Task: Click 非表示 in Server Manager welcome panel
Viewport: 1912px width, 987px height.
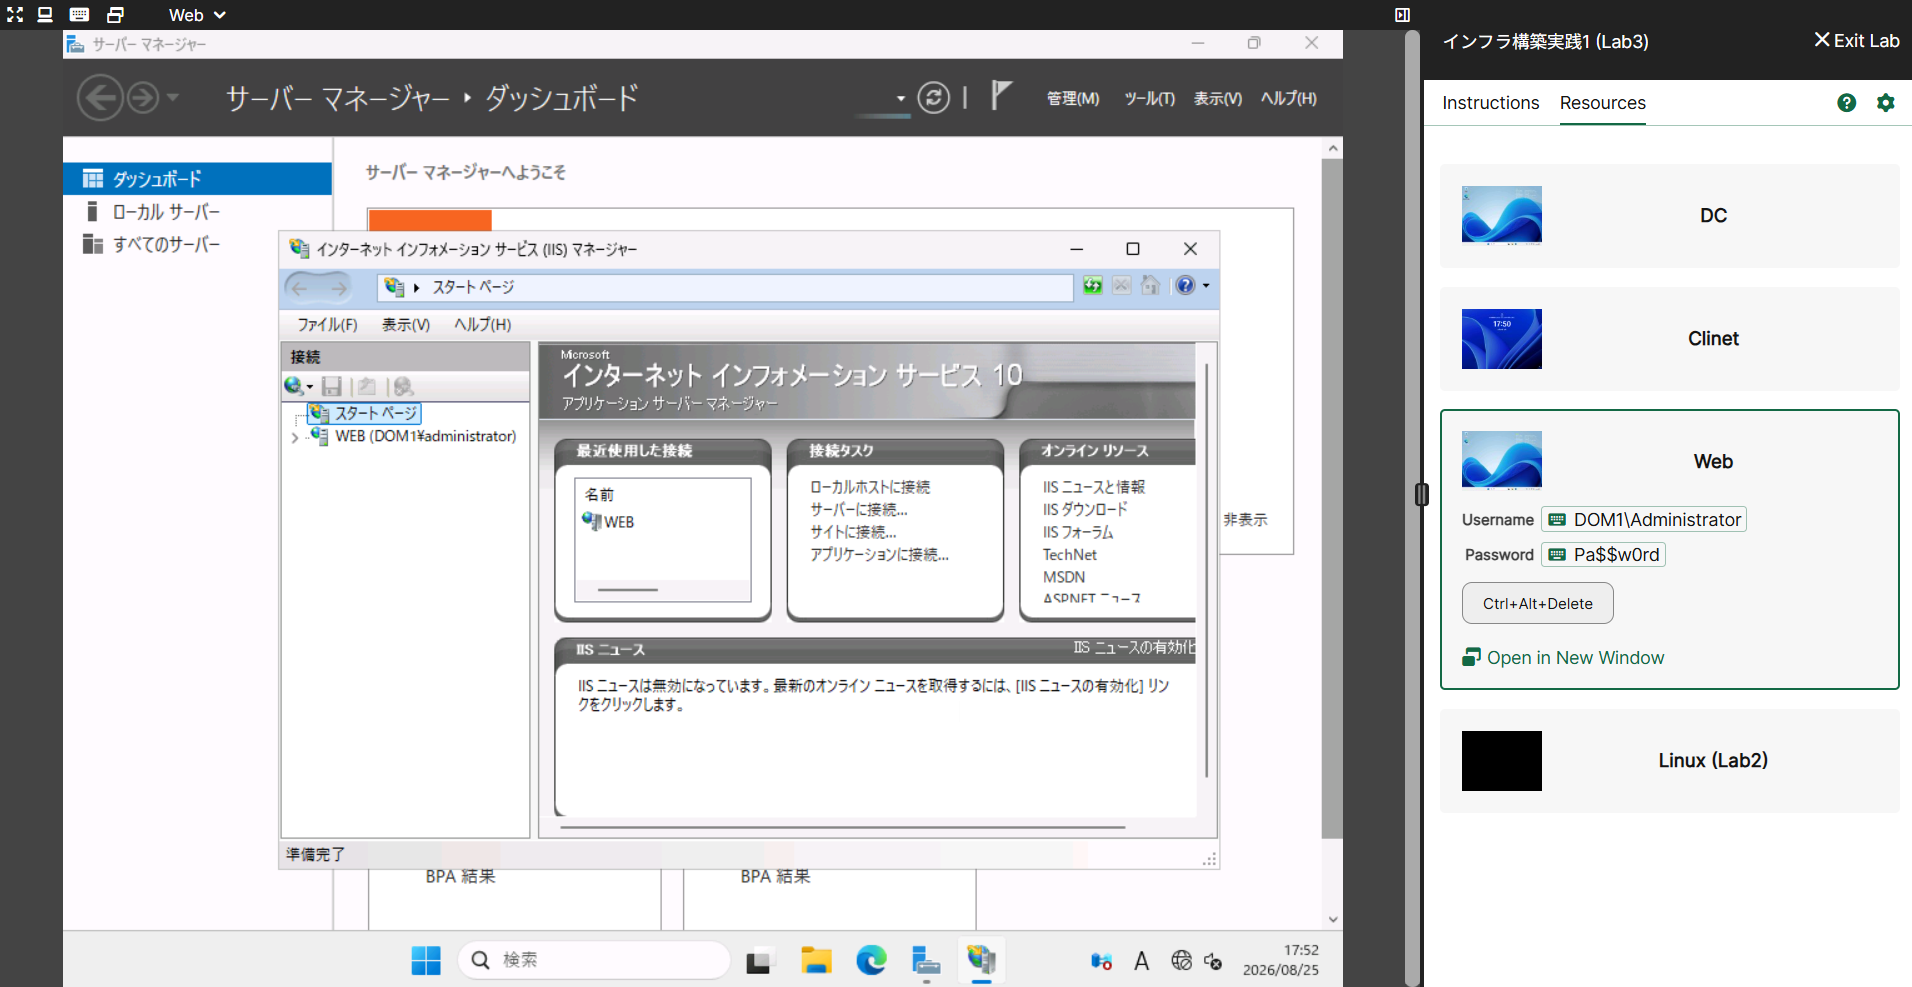Action: coord(1245,520)
